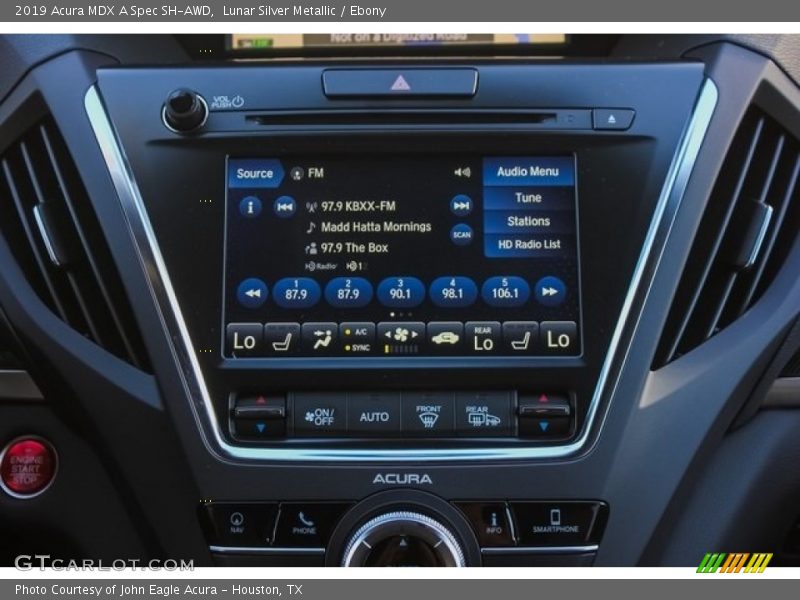Open the HD Radio List

(528, 244)
